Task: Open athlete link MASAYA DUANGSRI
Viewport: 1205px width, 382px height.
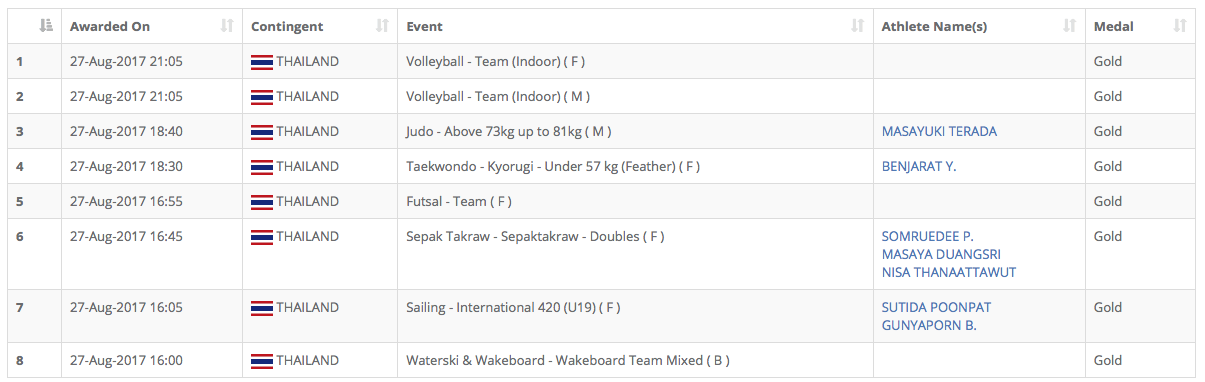Action: click(941, 254)
